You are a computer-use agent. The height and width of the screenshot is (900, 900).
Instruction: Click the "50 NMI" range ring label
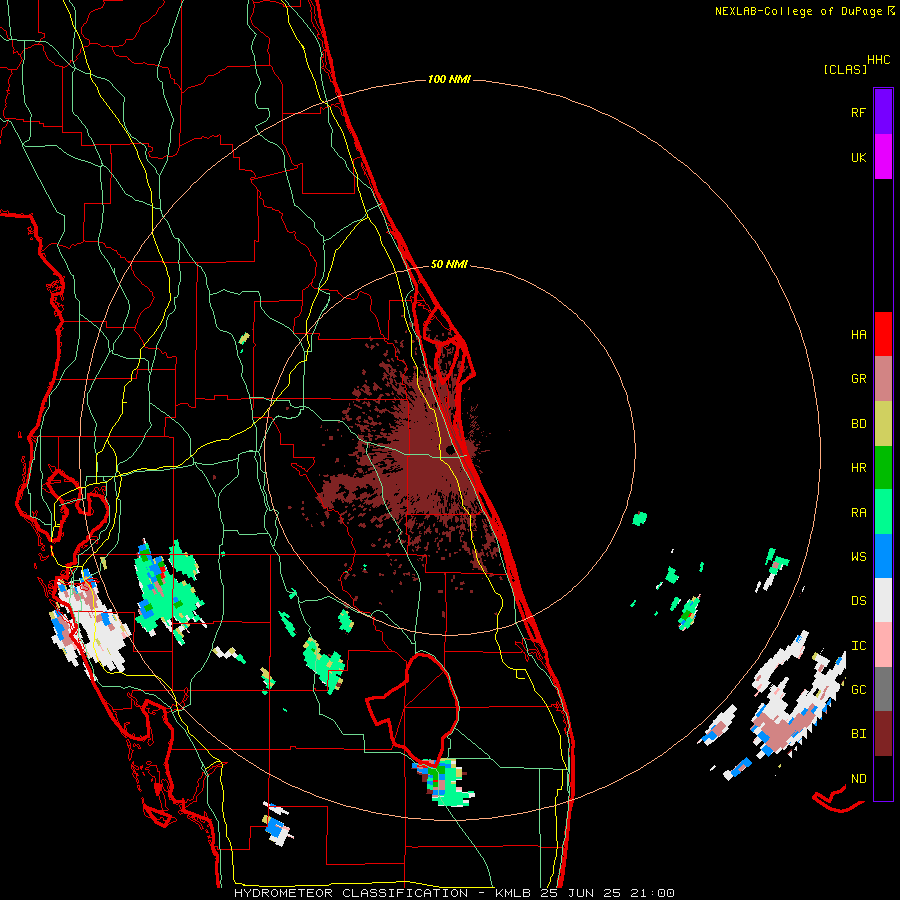pos(449,264)
